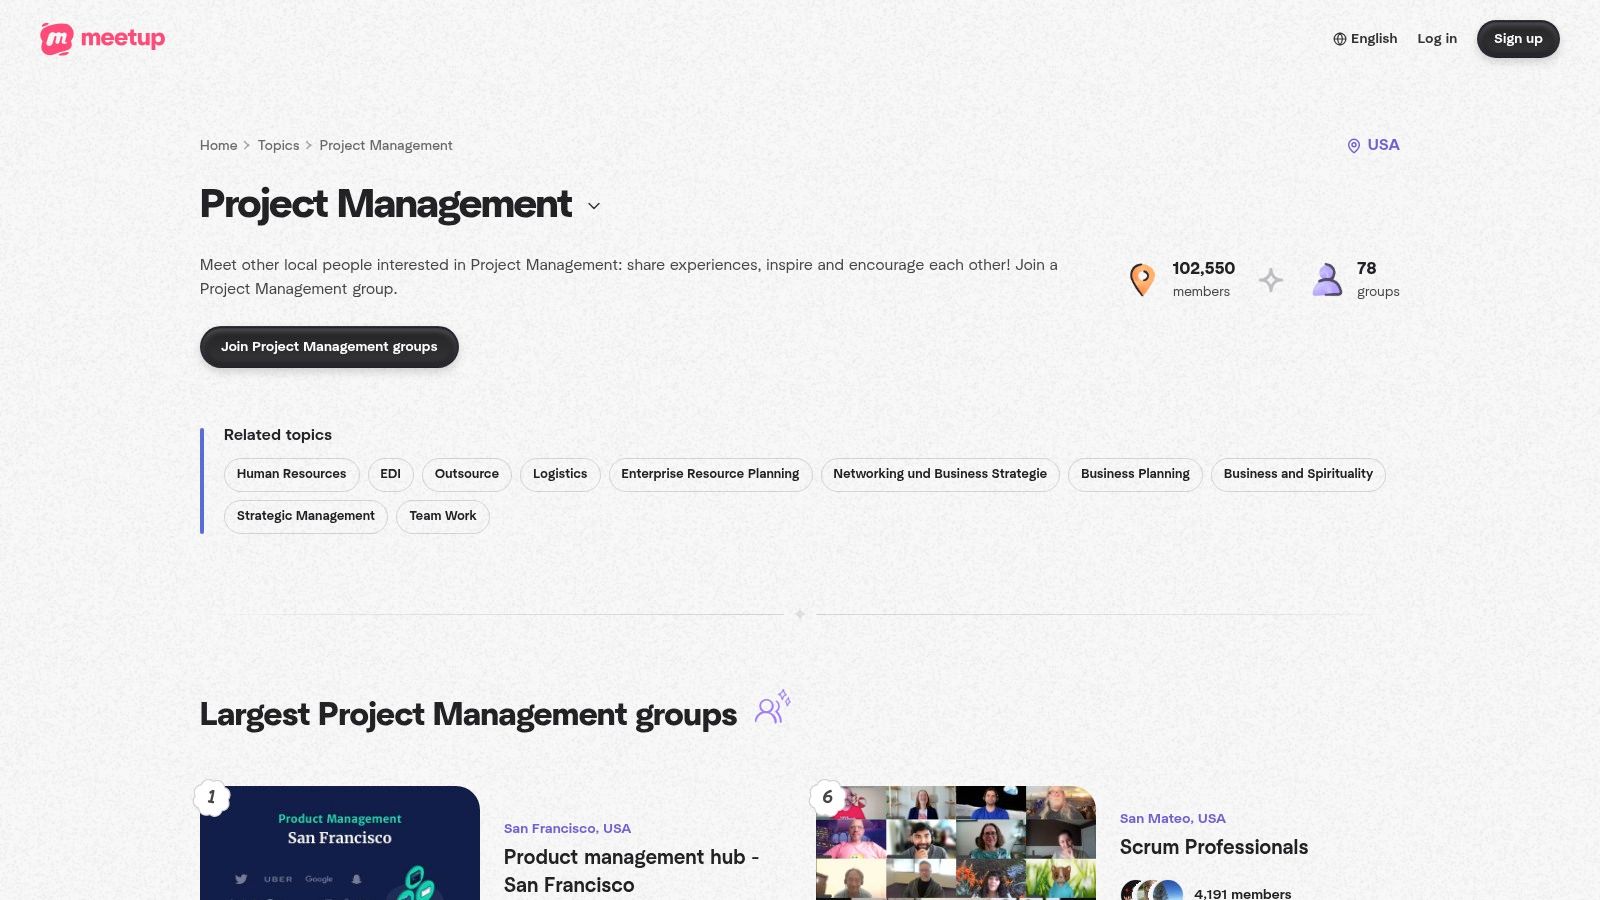This screenshot has height=900, width=1600.
Task: Expand the number 6 badge on Scrum Professionals image
Action: pyautogui.click(x=827, y=798)
